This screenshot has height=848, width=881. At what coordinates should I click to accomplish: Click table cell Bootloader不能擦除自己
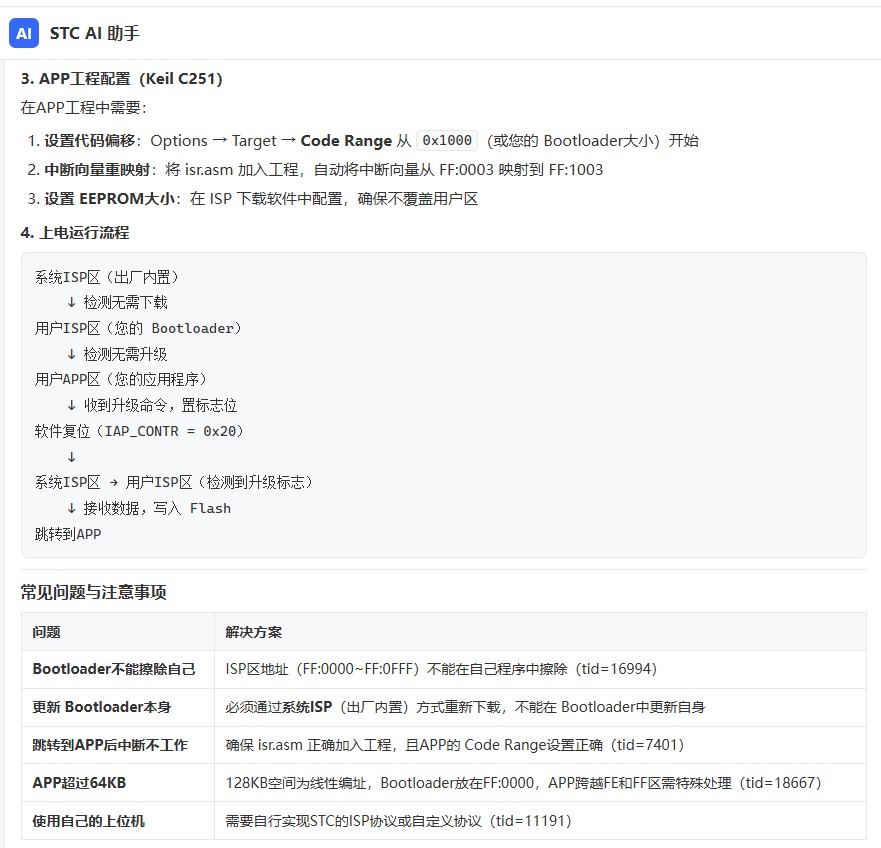coord(118,669)
